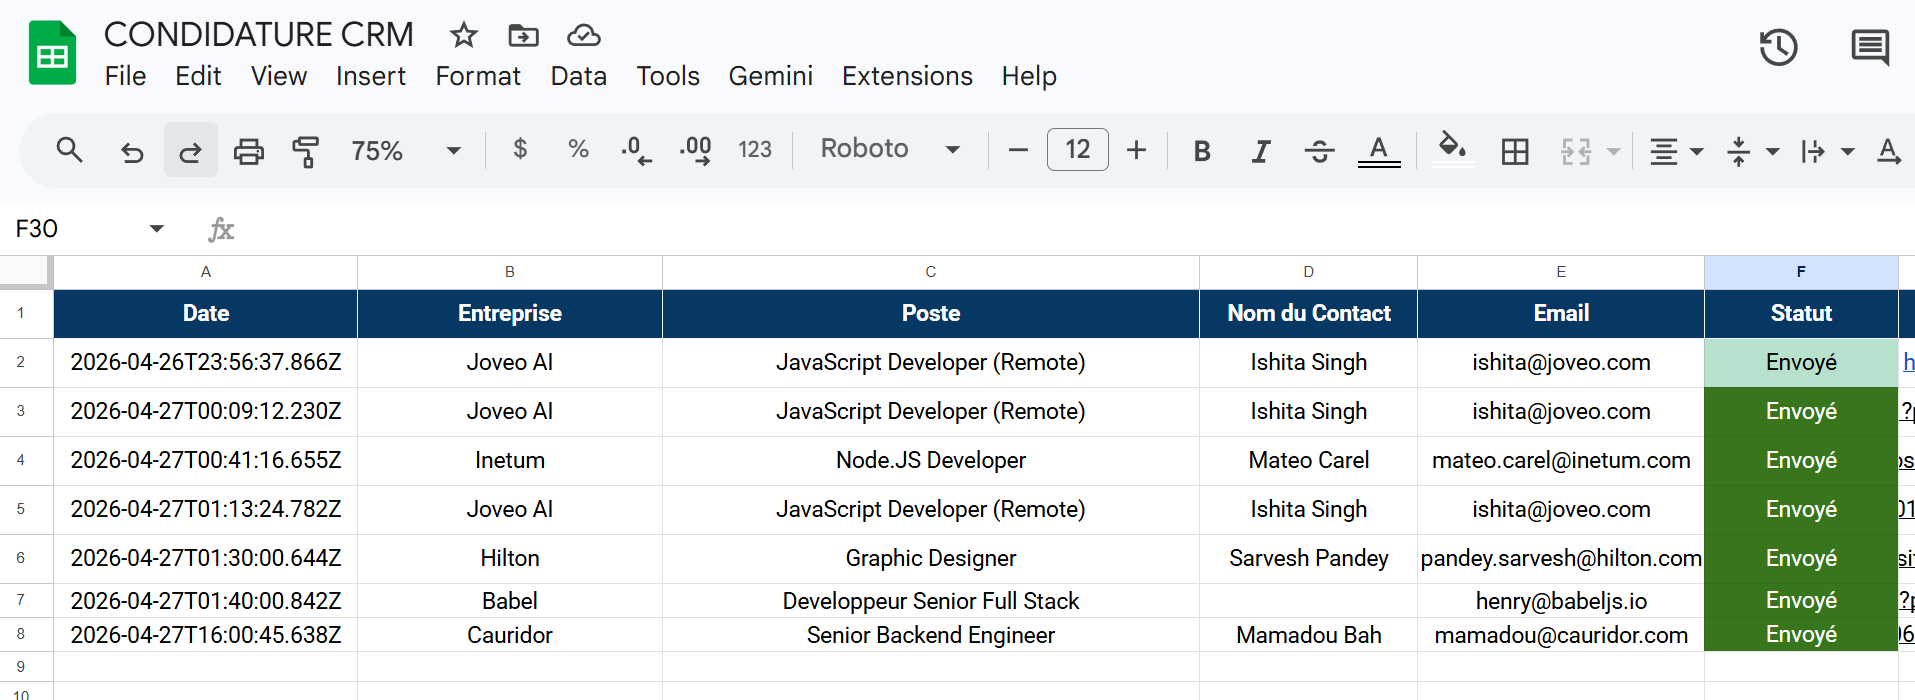1915x700 pixels.
Task: Select cell 'Inetum' in Entreprise column
Action: click(510, 461)
